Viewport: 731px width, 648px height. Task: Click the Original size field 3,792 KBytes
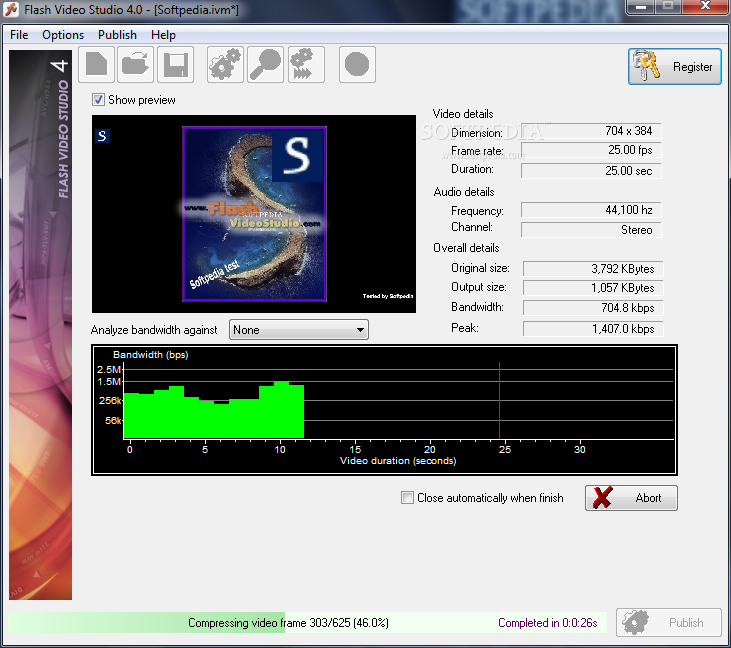coord(593,269)
